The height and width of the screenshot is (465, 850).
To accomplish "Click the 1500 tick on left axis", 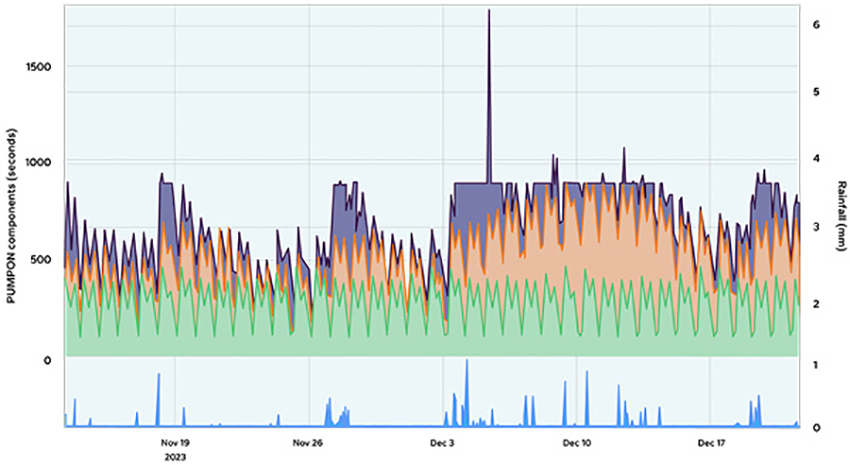I will (36, 67).
